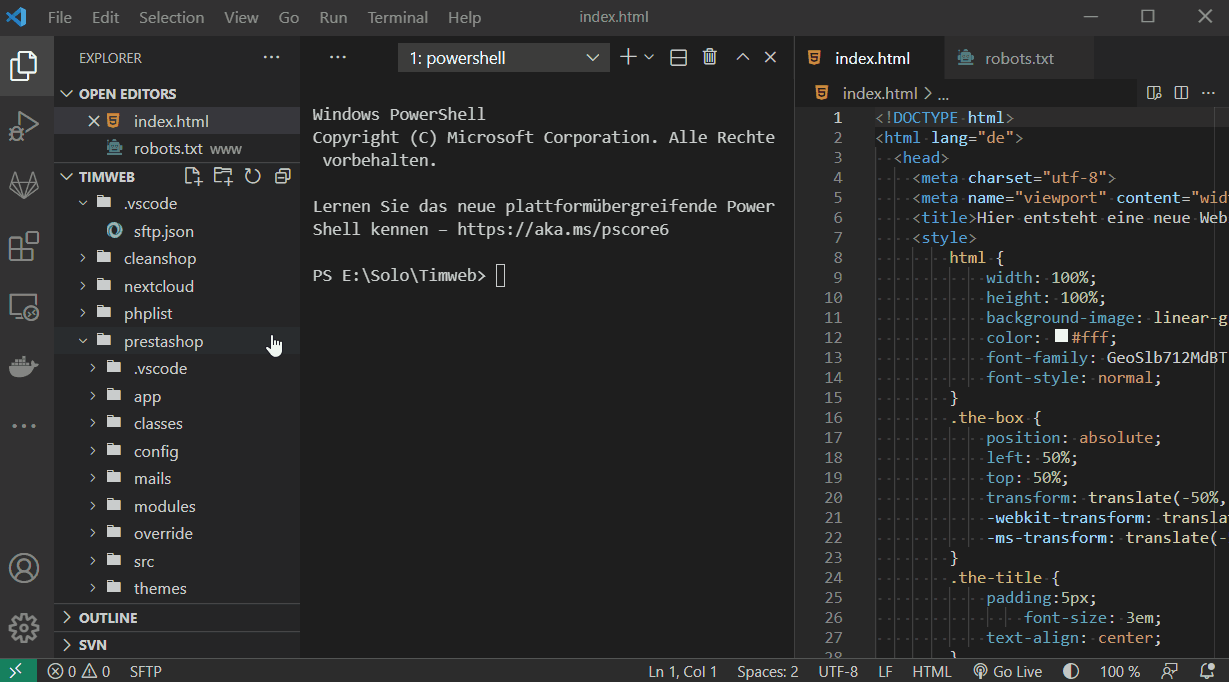The height and width of the screenshot is (682, 1229).
Task: Close the terminal panel with X
Action: (x=770, y=57)
